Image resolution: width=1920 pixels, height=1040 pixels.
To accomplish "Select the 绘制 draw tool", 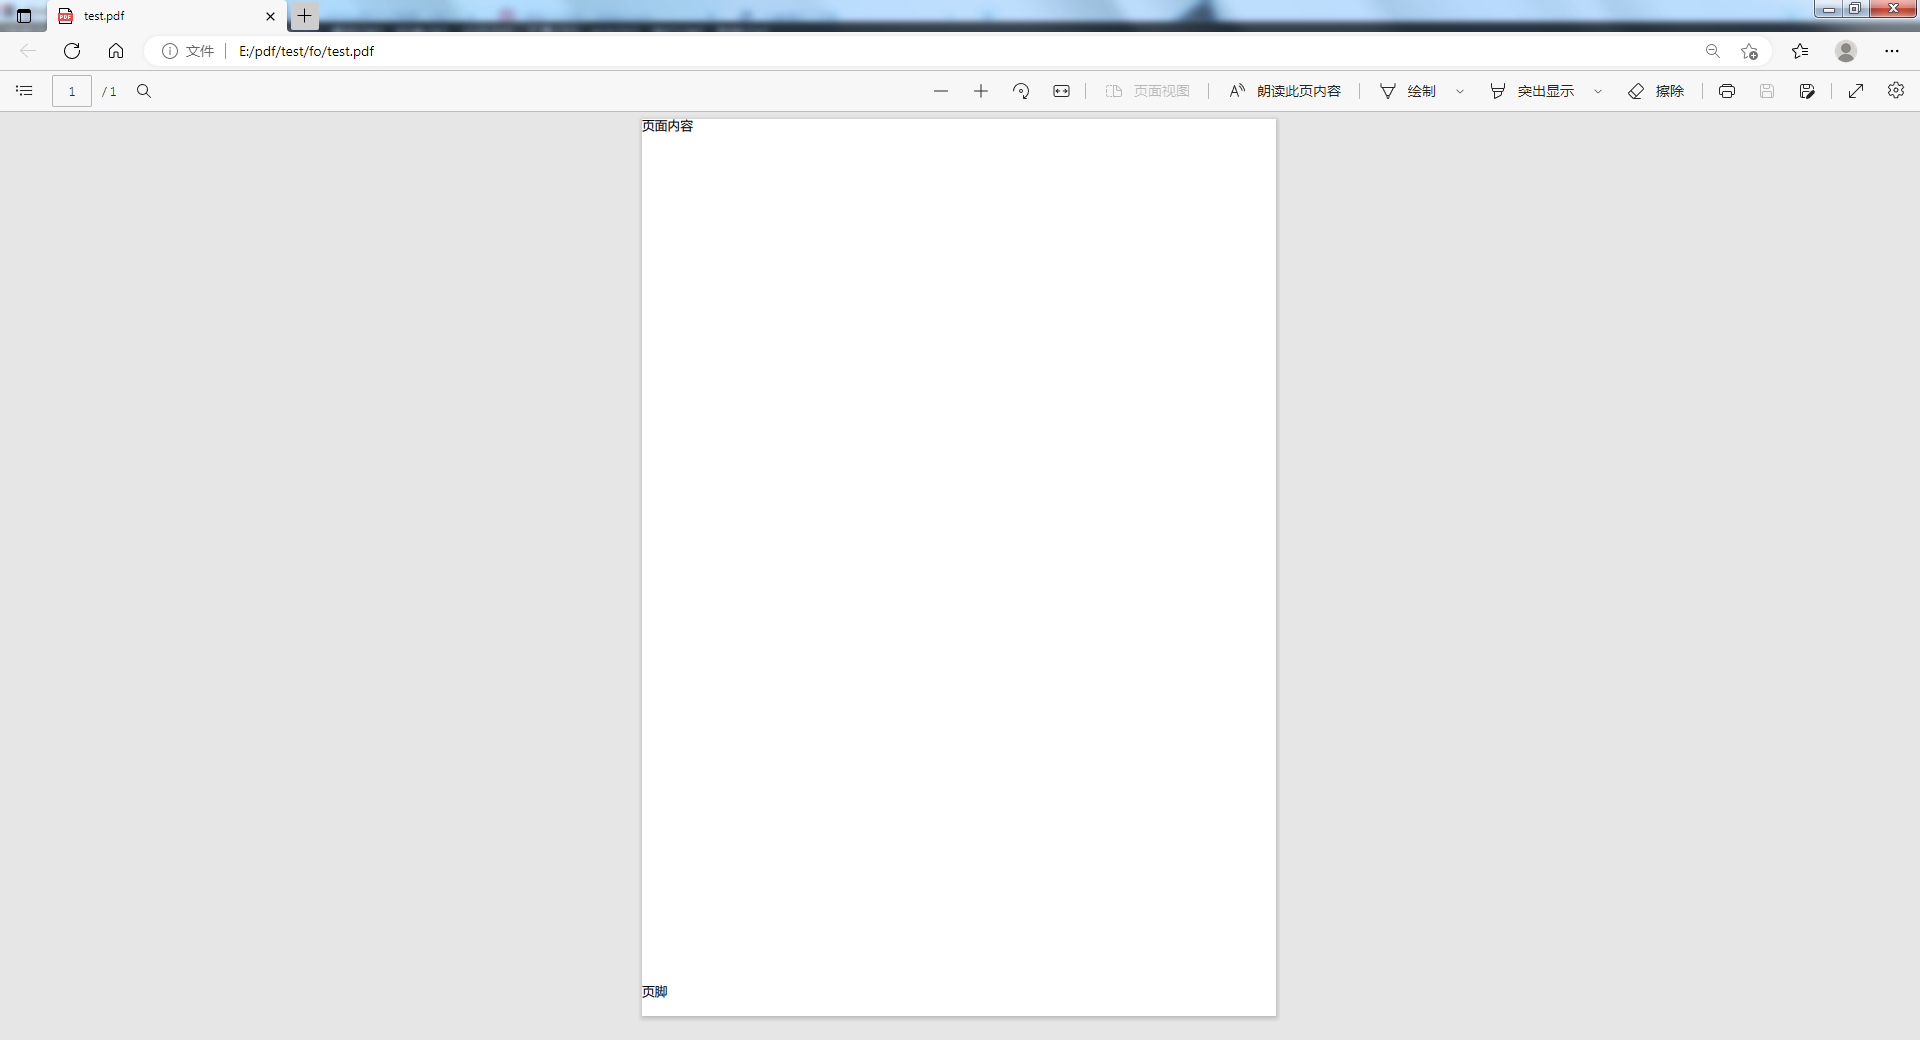I will [x=1408, y=91].
